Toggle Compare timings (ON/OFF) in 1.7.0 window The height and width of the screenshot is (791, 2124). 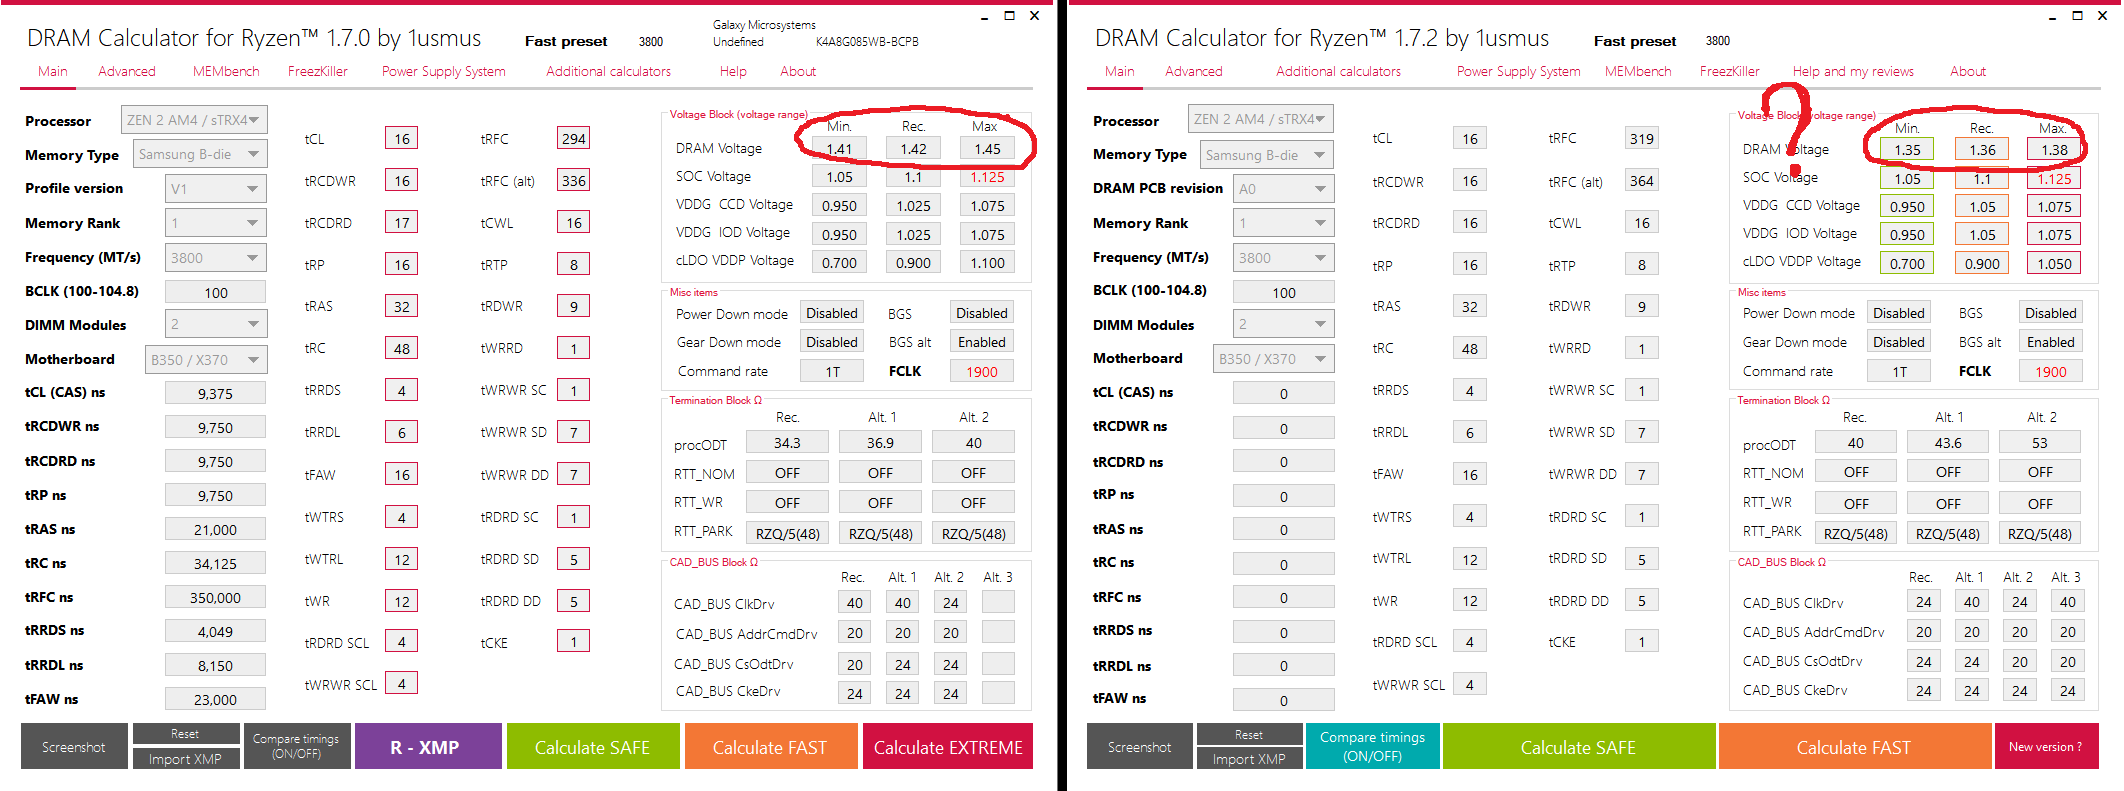(296, 746)
